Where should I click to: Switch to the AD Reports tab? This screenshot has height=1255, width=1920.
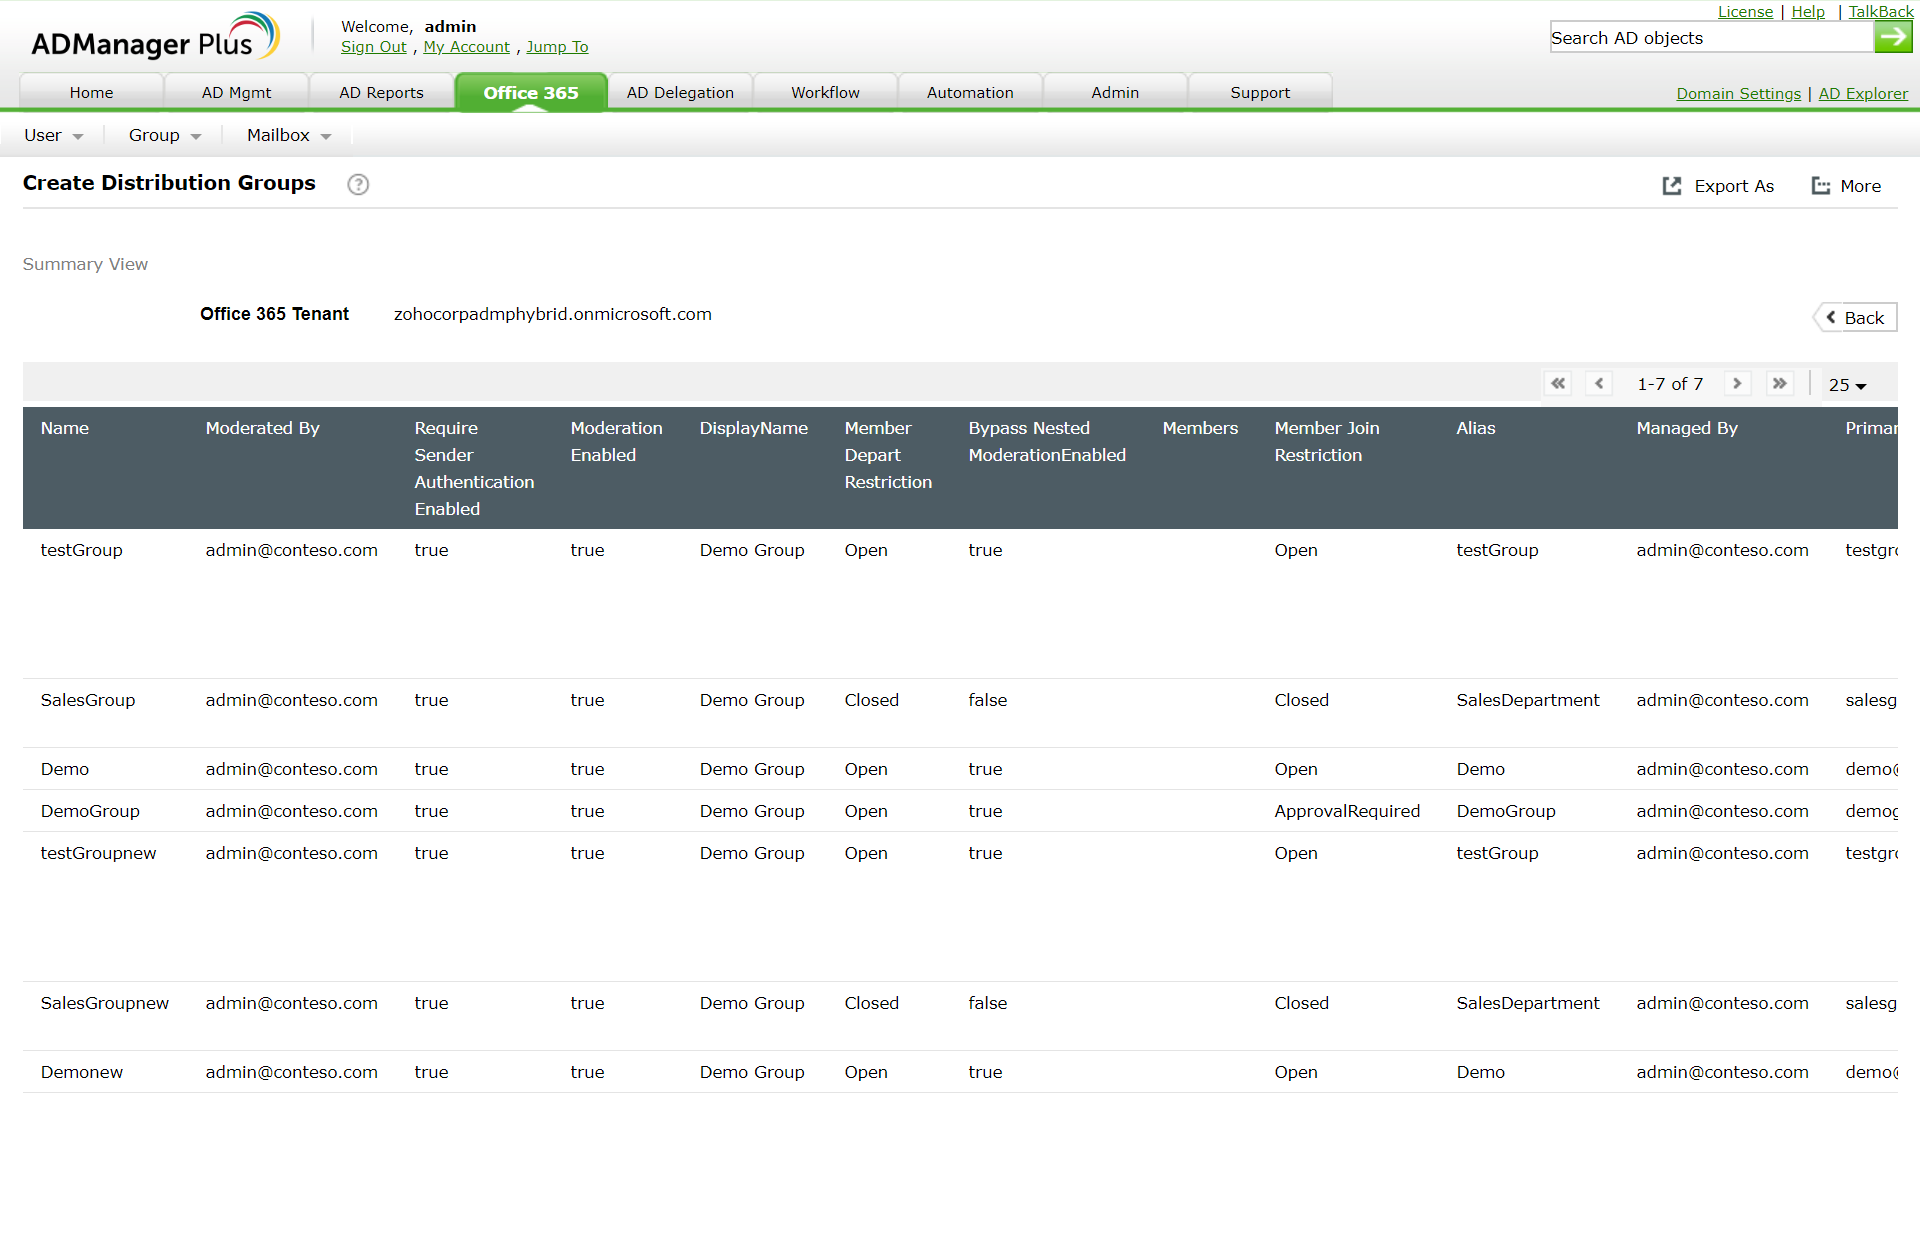point(381,93)
